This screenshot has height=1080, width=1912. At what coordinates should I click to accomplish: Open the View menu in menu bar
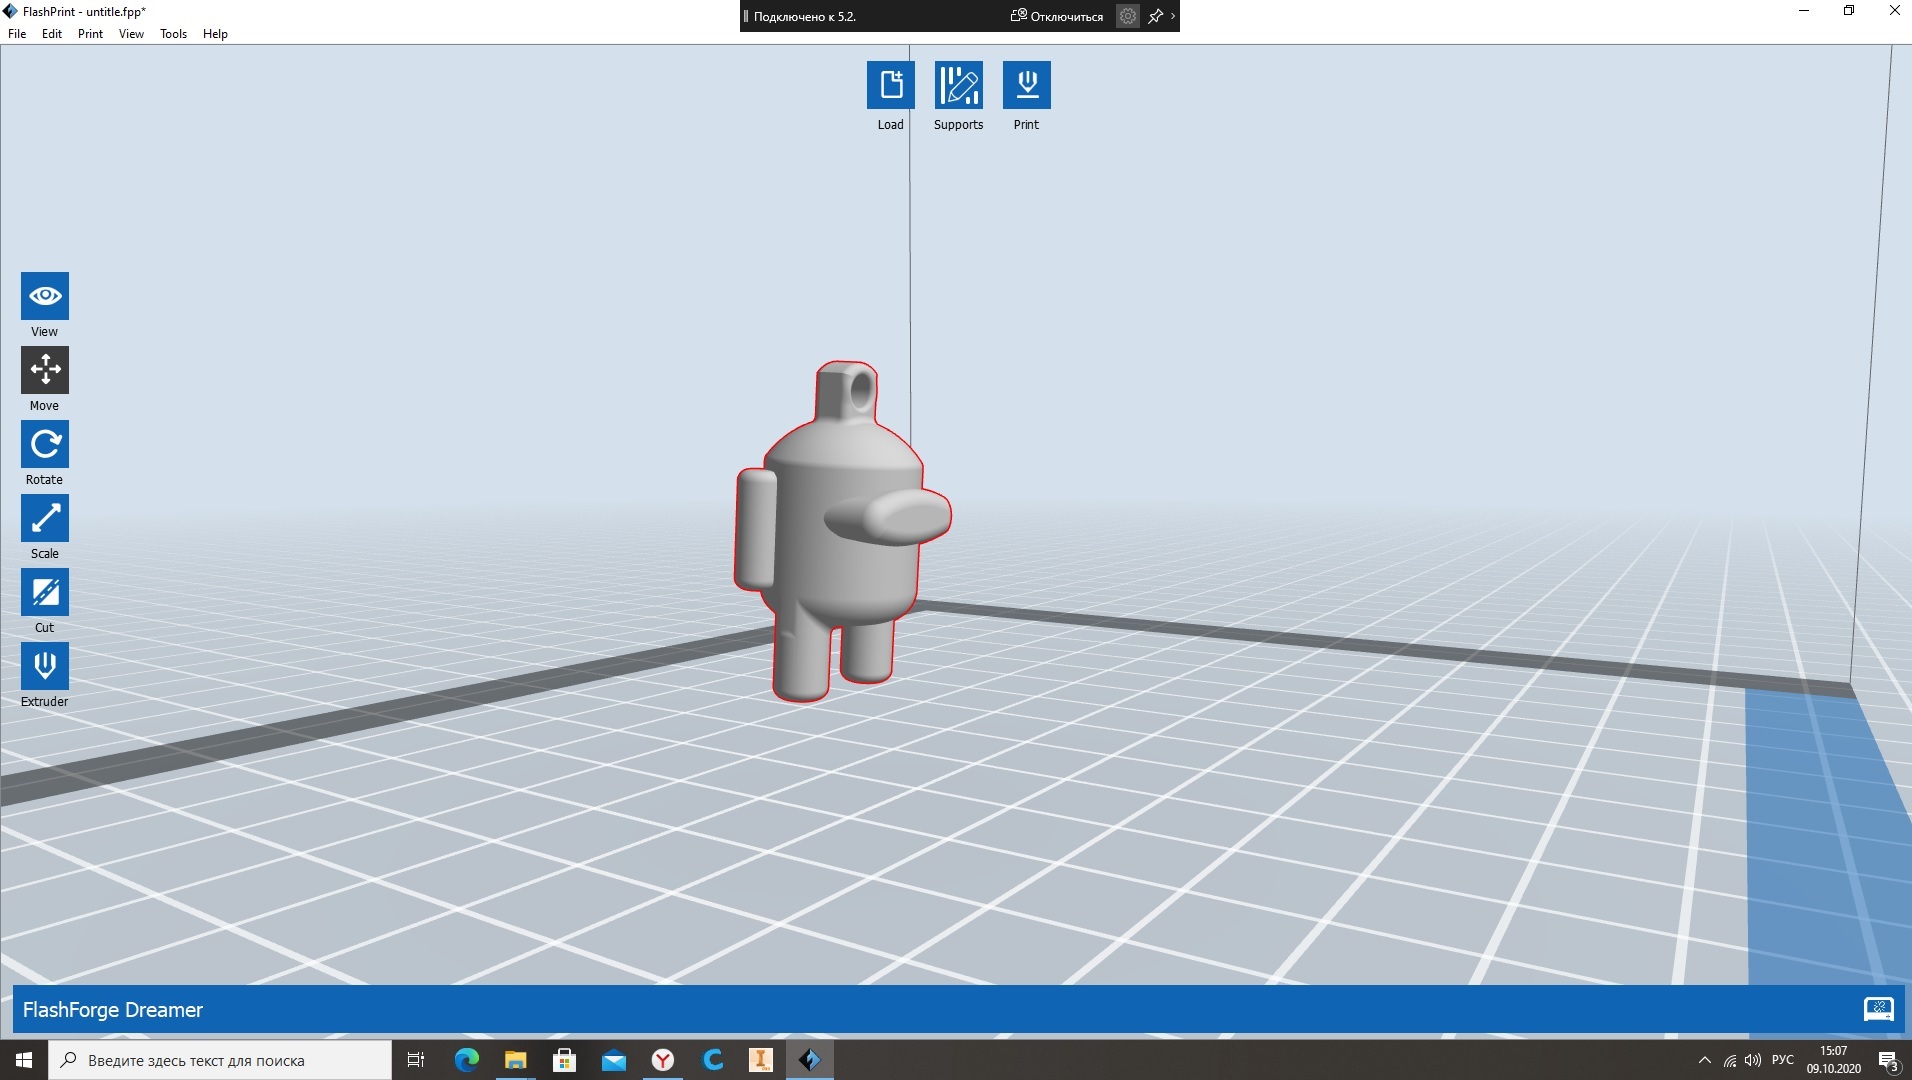click(131, 34)
